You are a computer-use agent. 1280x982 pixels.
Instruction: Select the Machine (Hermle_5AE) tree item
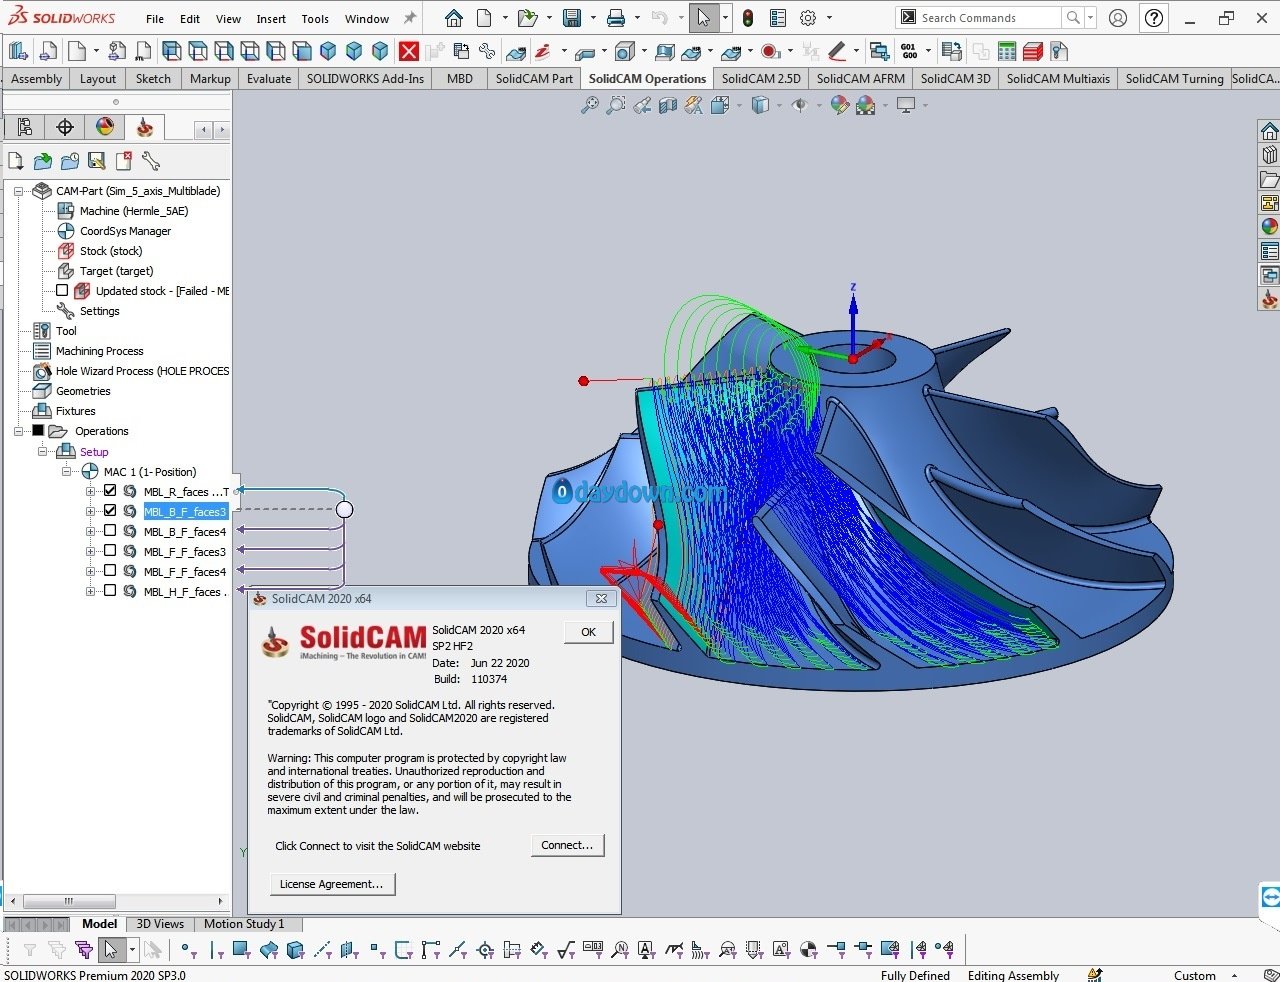coord(134,211)
